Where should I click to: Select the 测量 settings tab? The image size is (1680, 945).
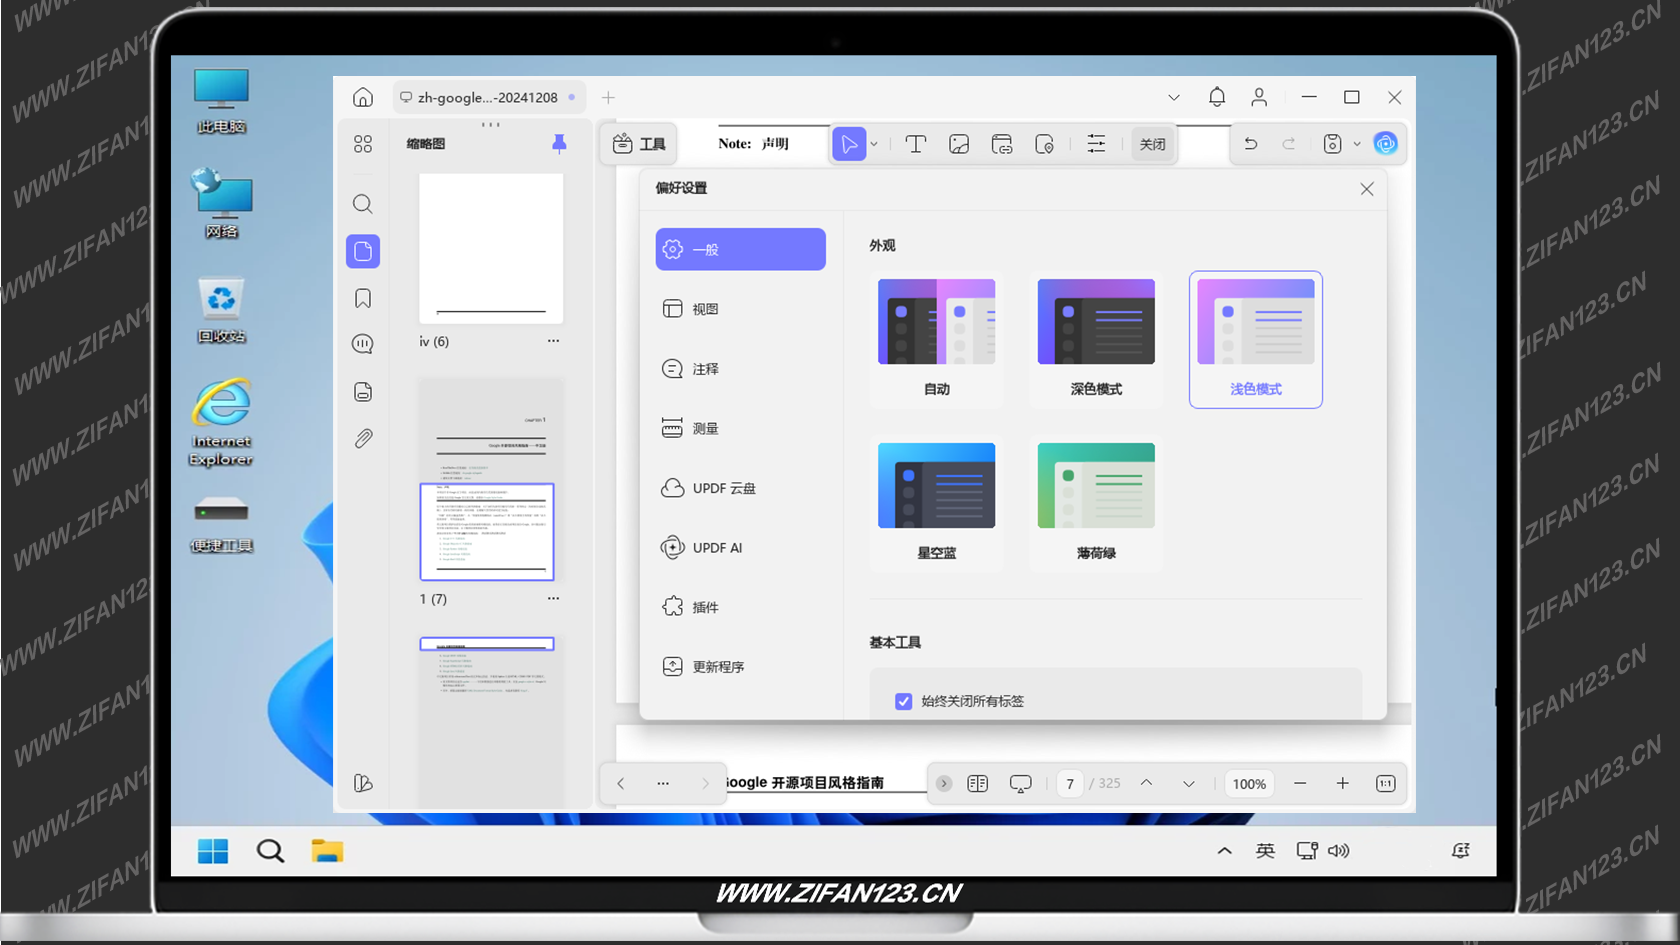click(741, 428)
